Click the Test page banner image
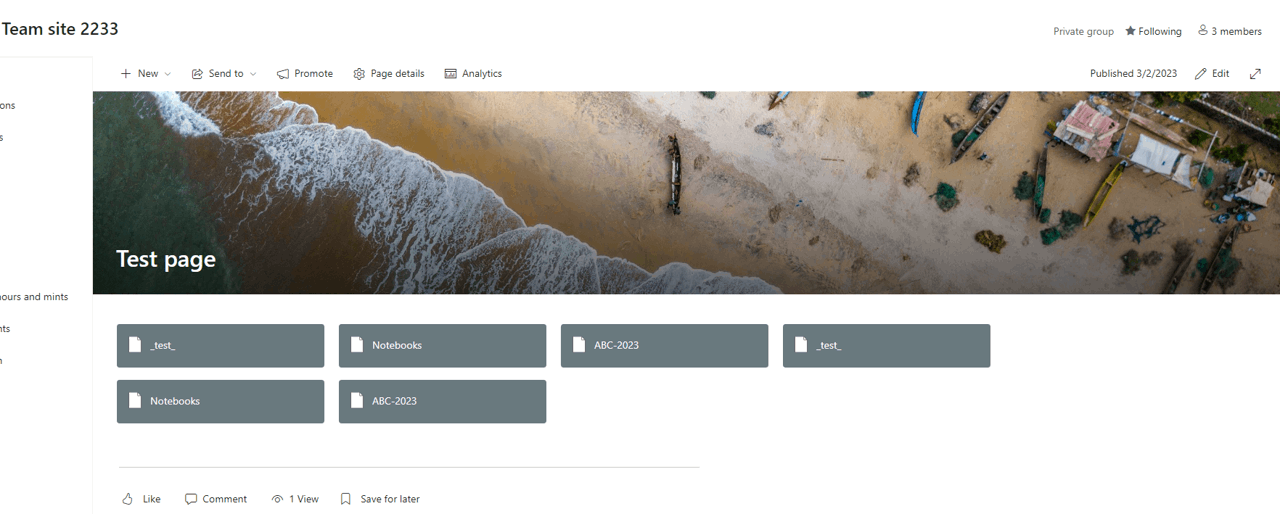 [x=686, y=193]
